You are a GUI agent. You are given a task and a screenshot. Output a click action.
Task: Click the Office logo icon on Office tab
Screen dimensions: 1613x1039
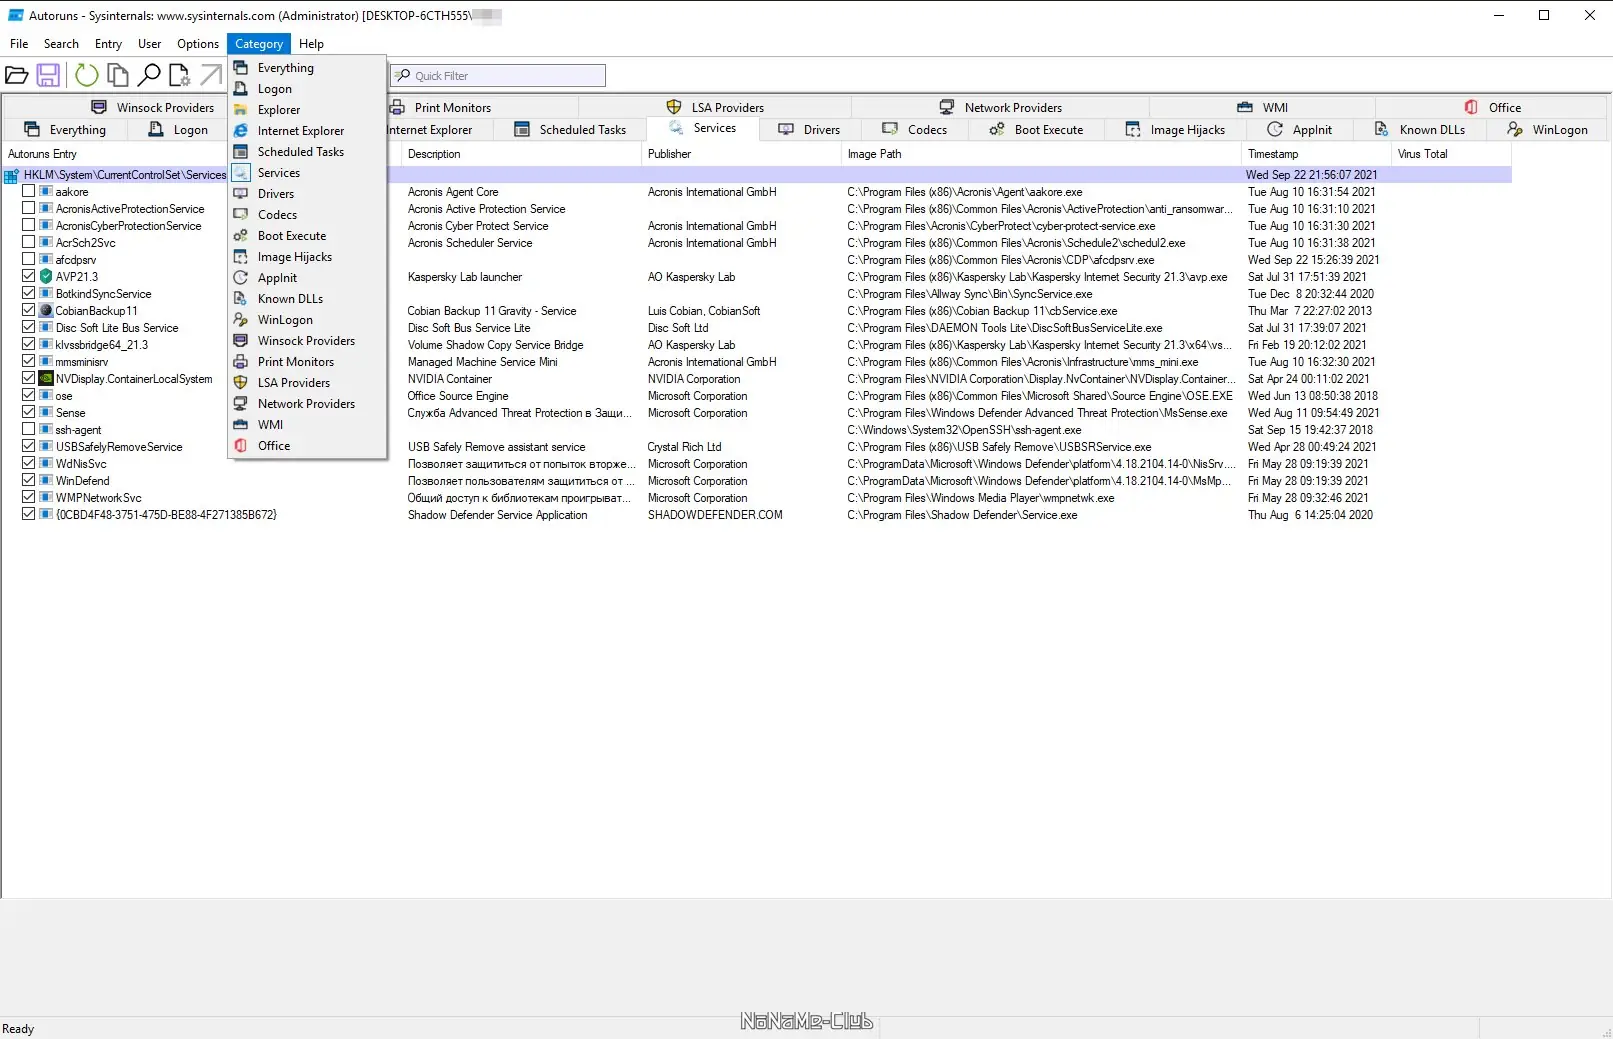pos(1471,107)
